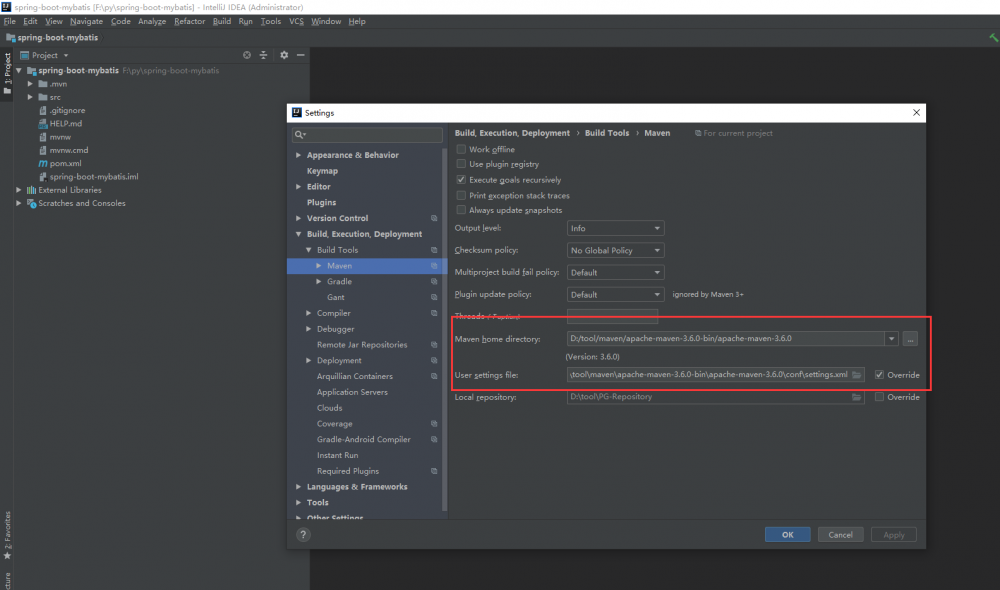
Task: Click the mvnw.cmd file icon
Action: pyautogui.click(x=43, y=151)
